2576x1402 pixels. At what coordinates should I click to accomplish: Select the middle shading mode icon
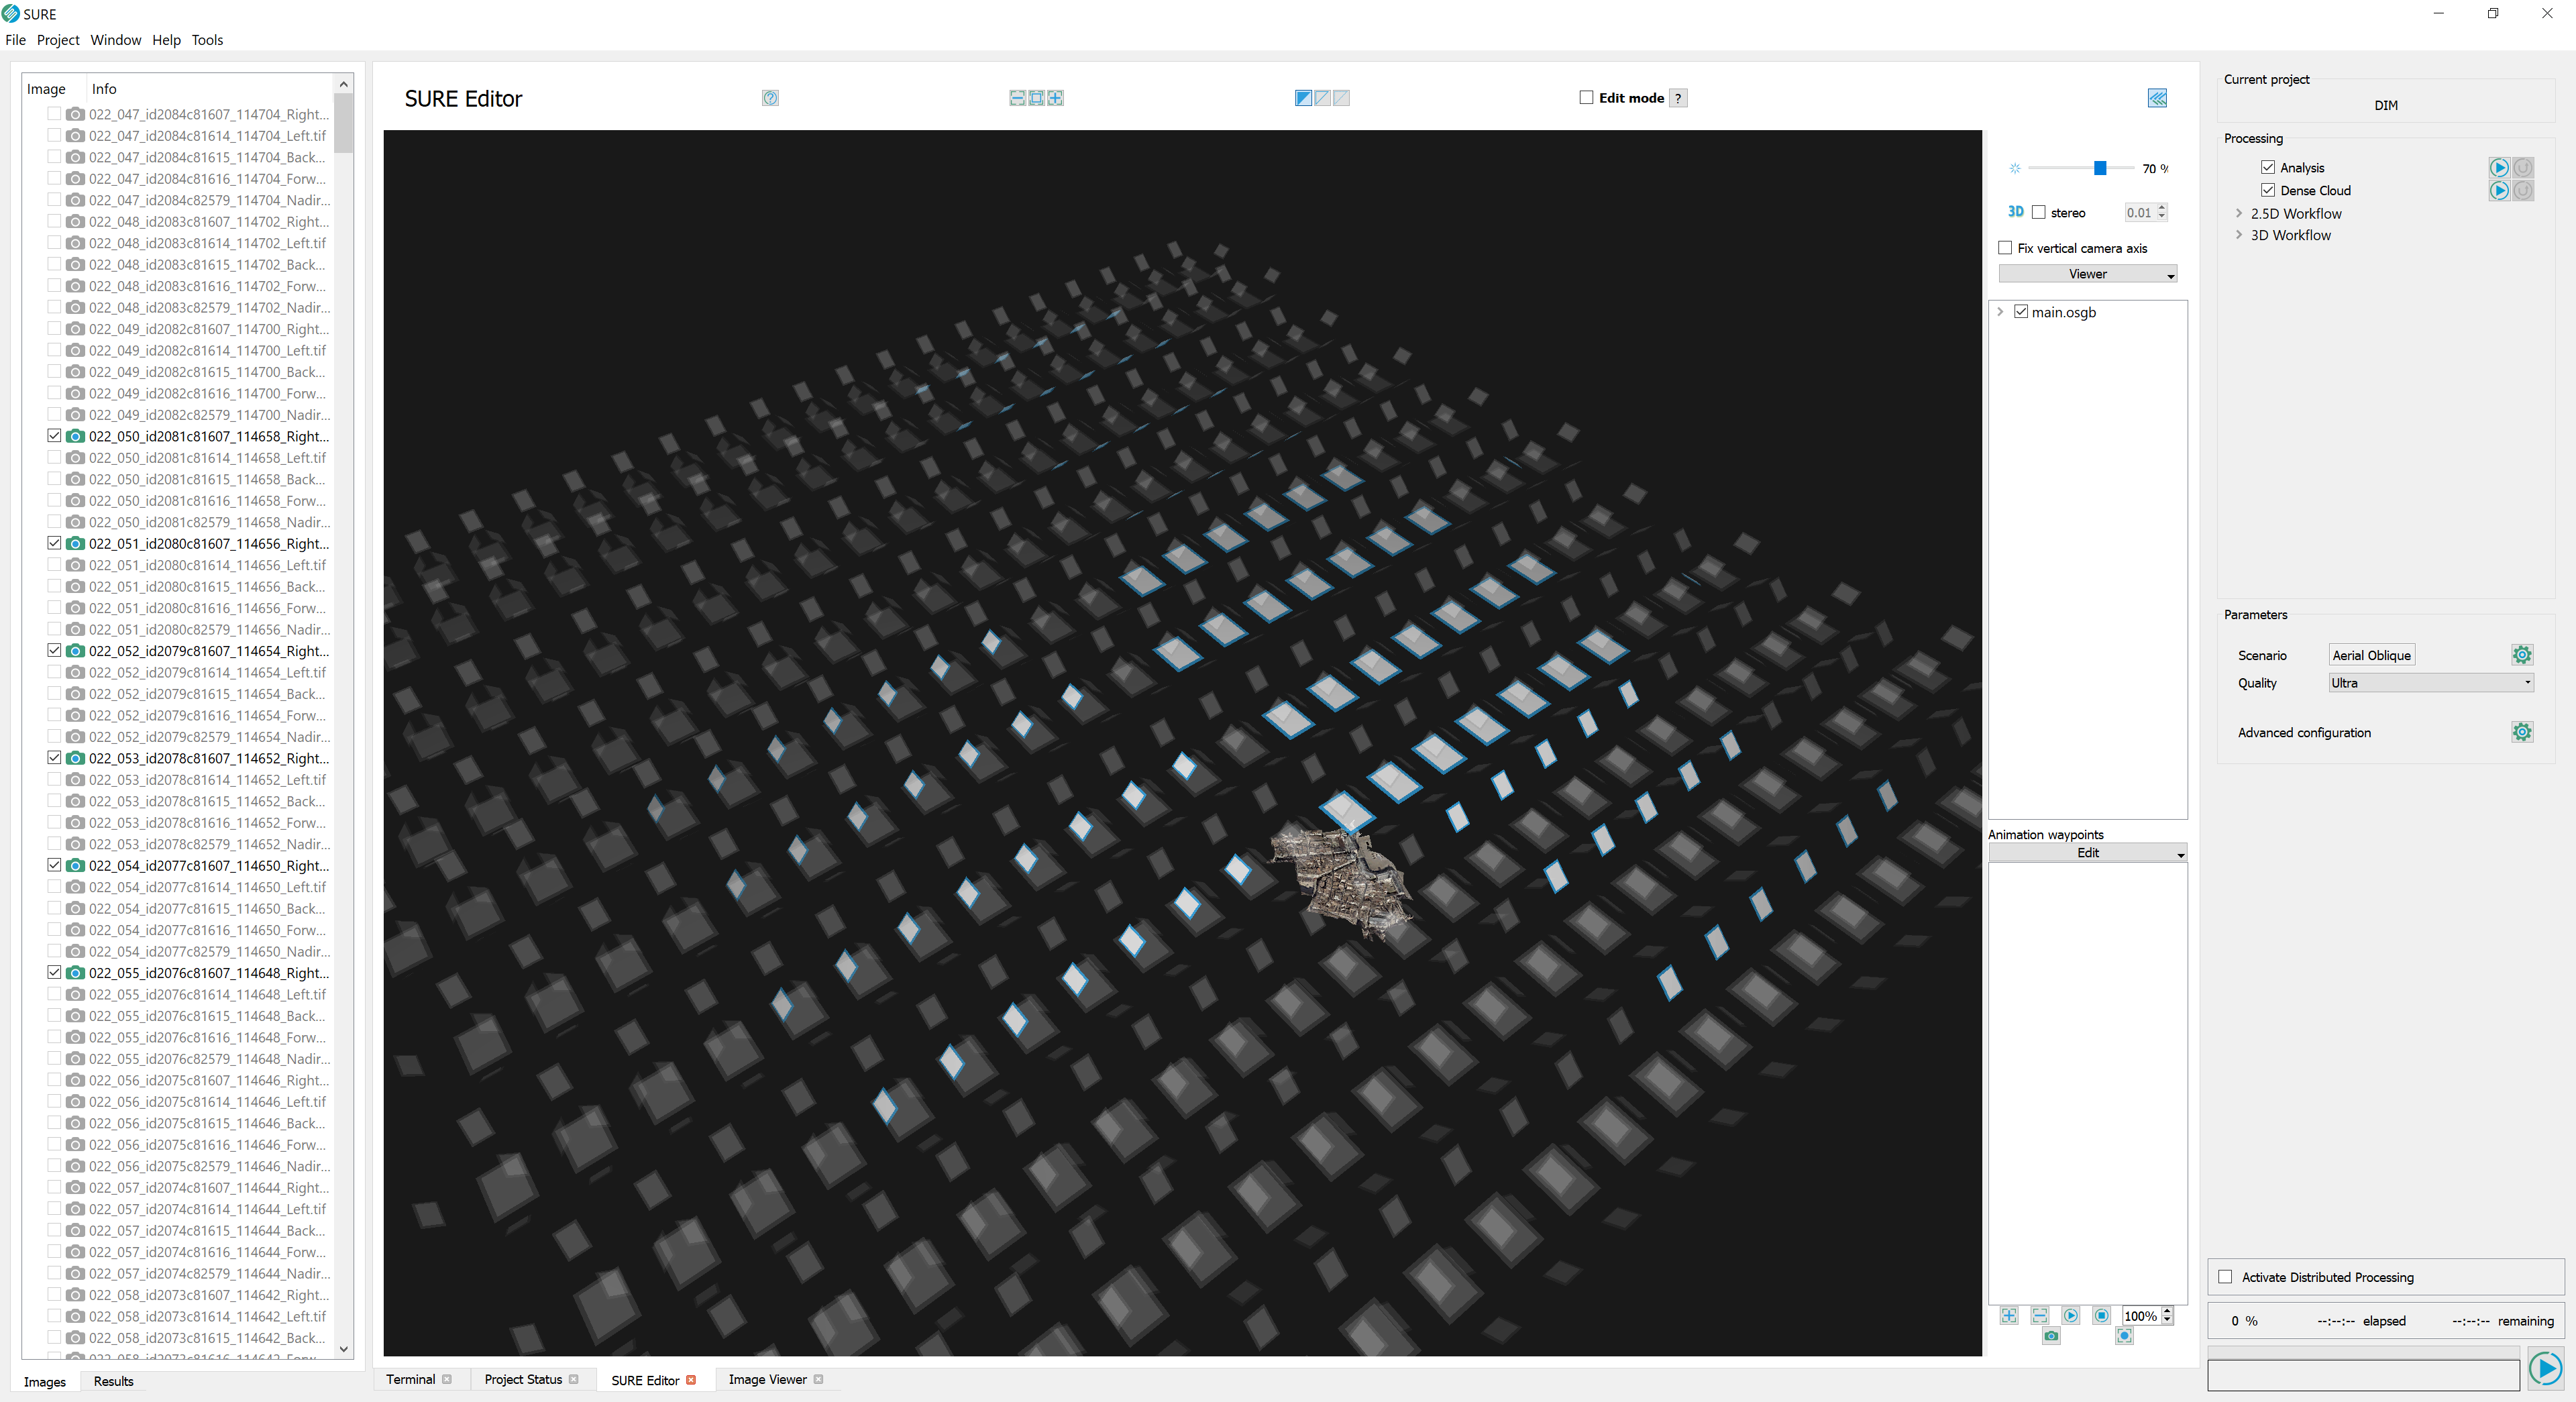click(x=1322, y=98)
